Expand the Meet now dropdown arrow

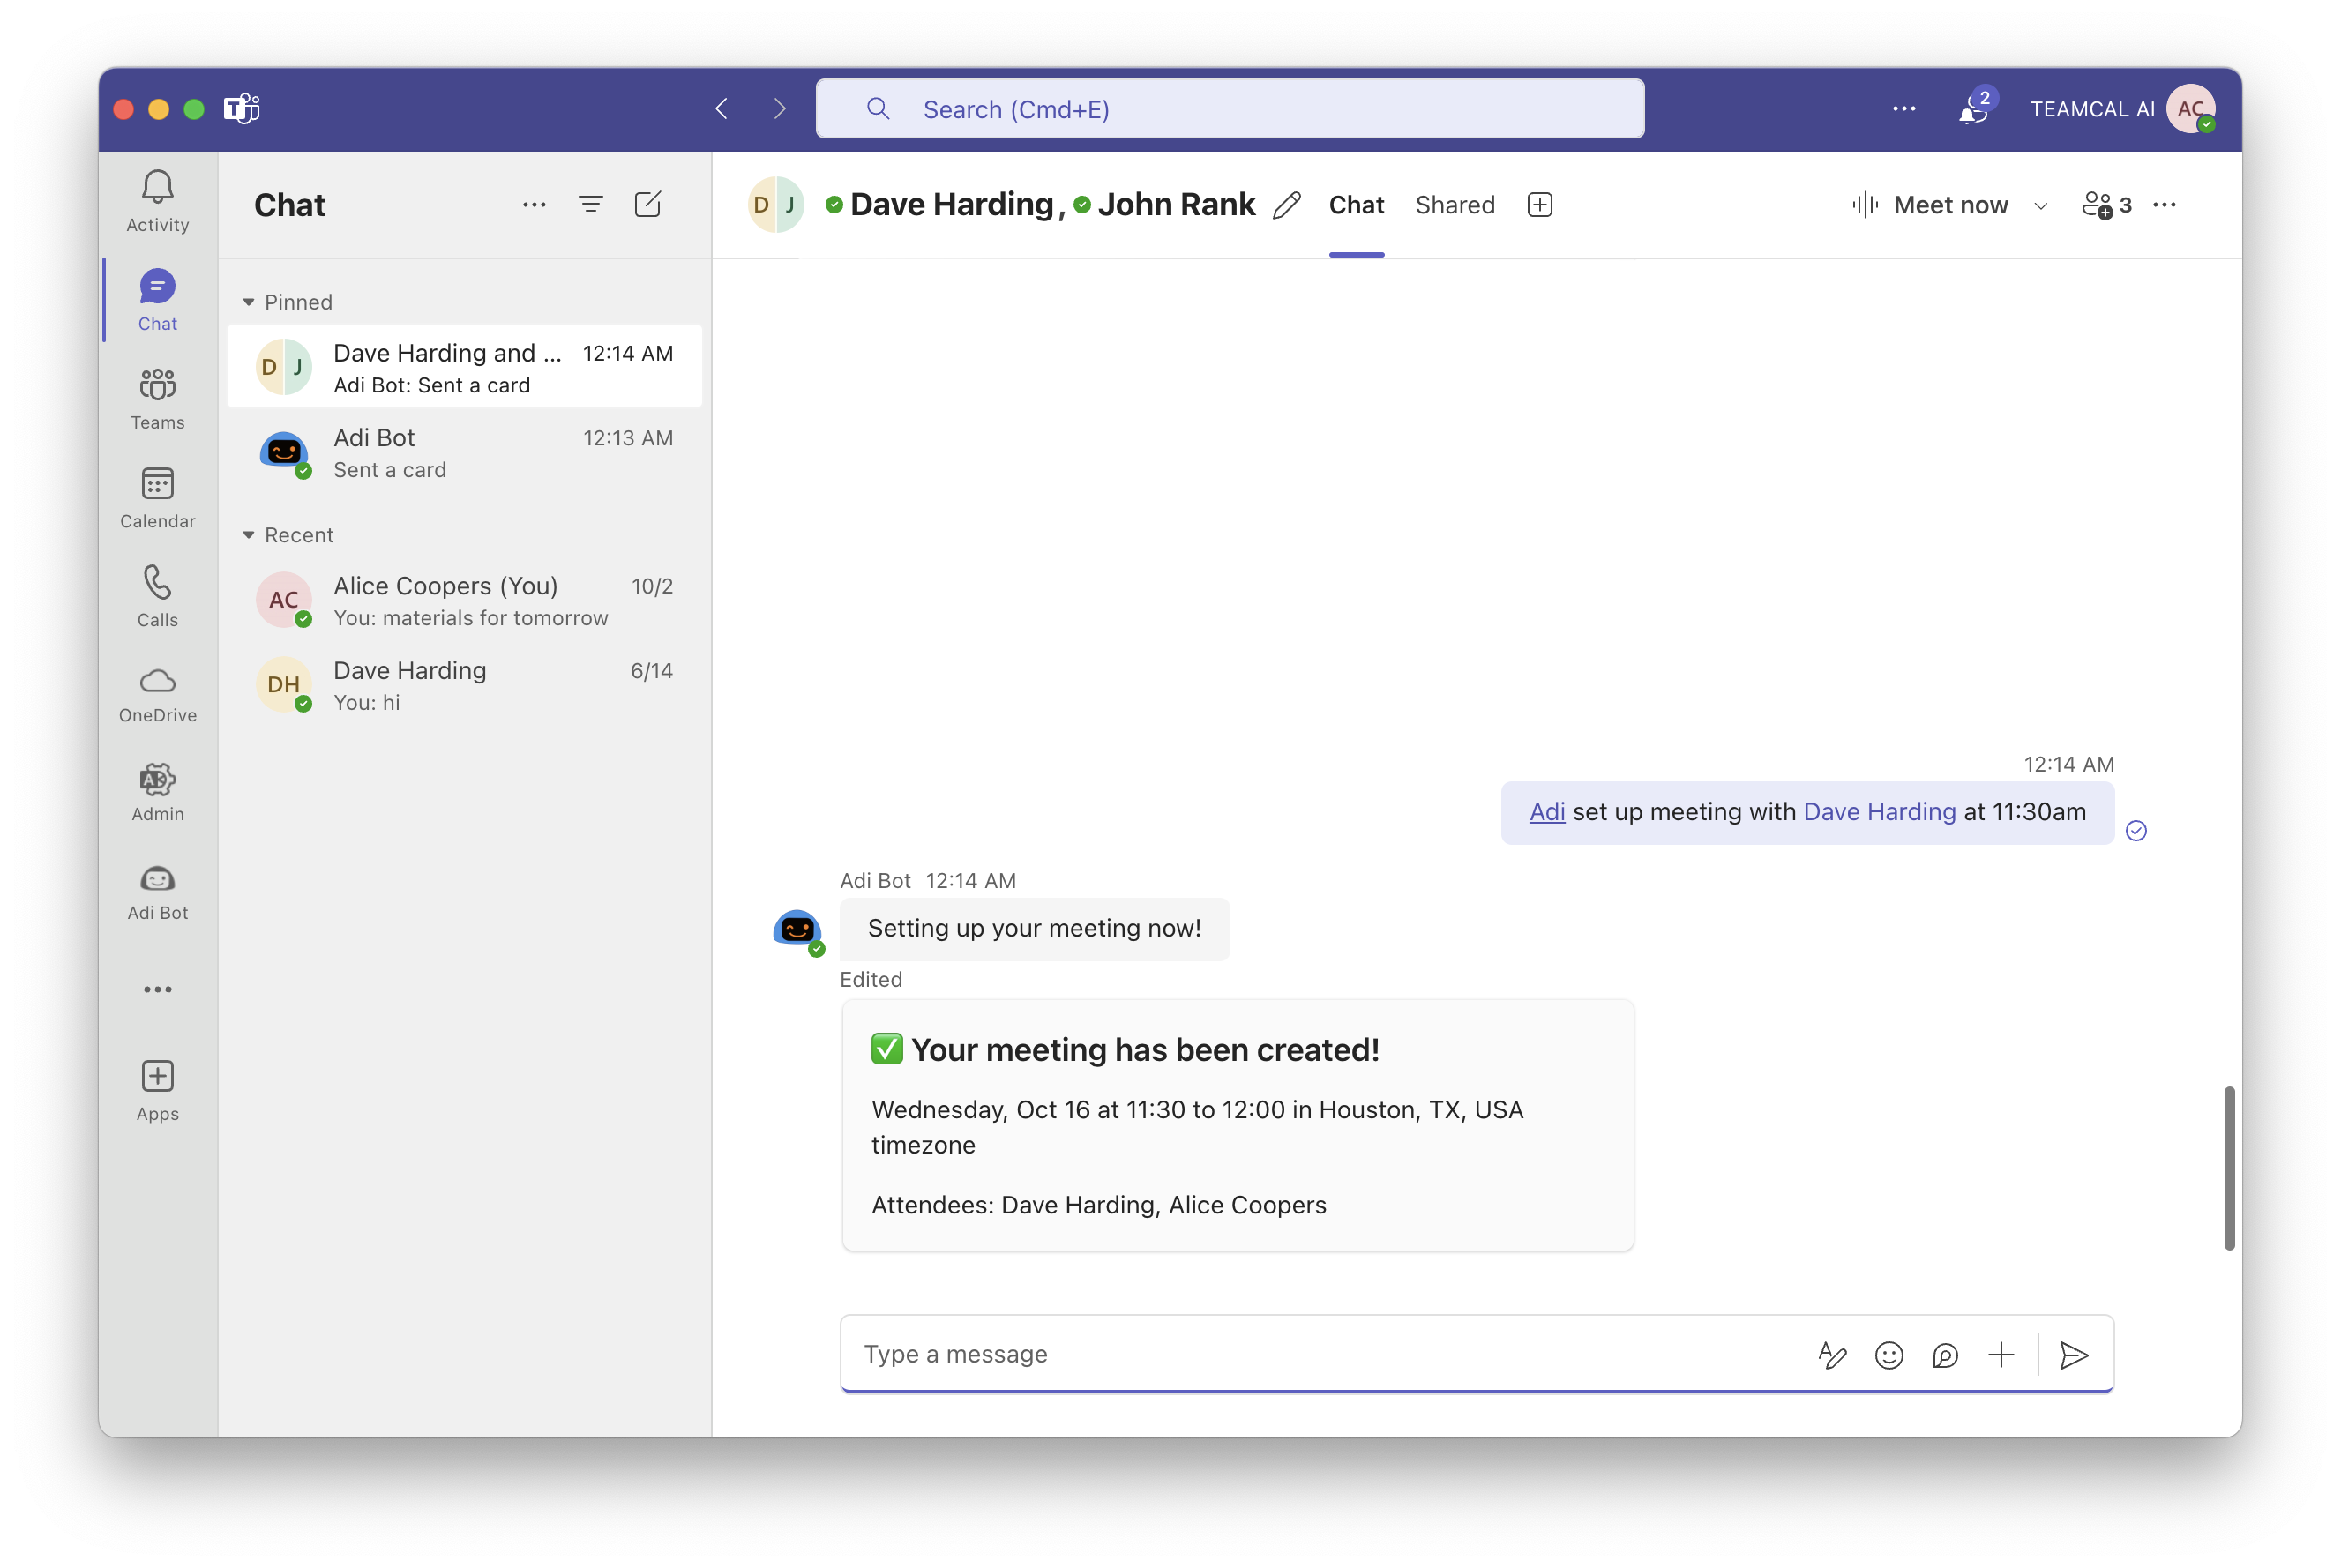(2040, 206)
